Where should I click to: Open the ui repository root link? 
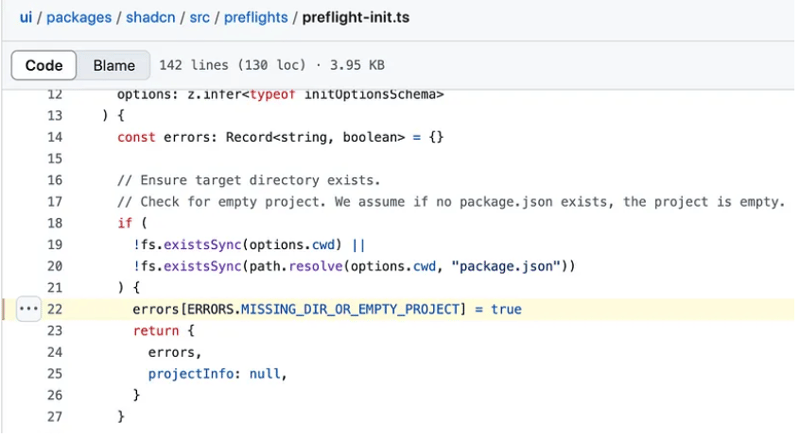[x=26, y=18]
